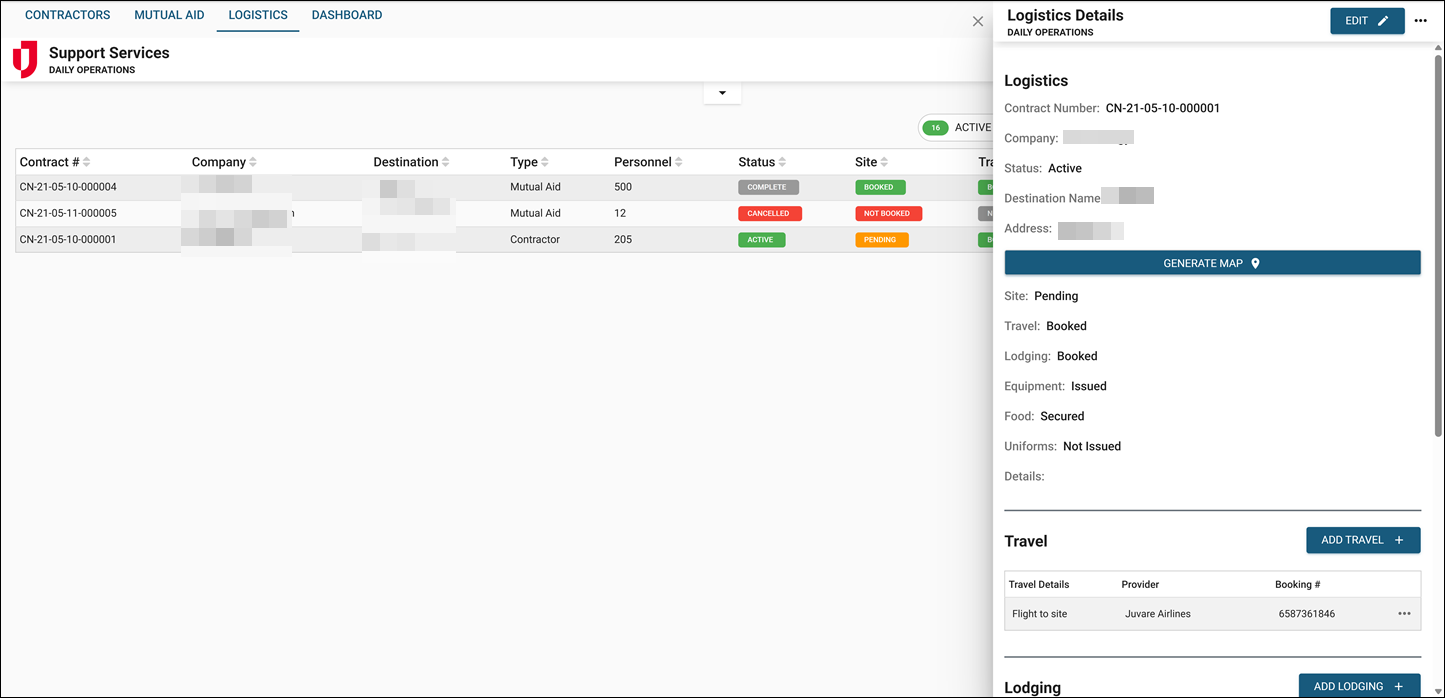Sort by Destination column header
This screenshot has width=1445, height=698.
[x=411, y=162]
